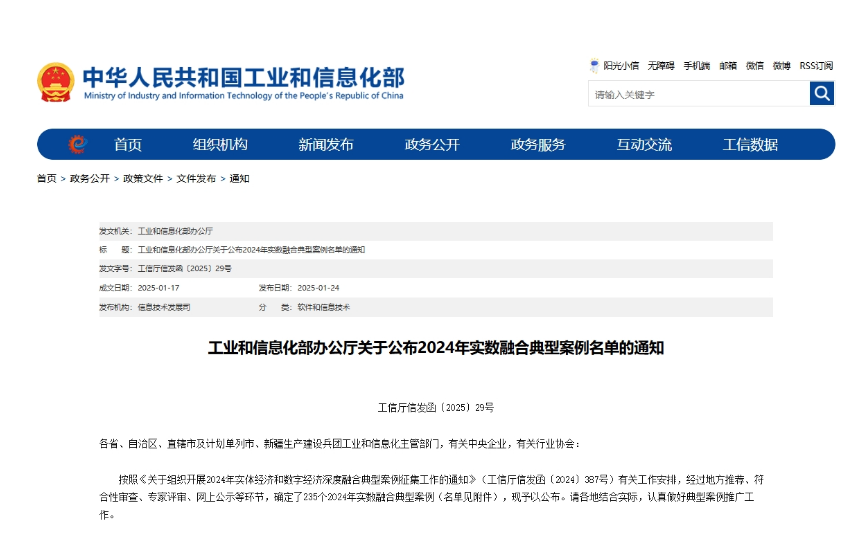Screen dimensions: 865x534
Task: Open the 政务服务 navigation menu item
Action: click(538, 145)
